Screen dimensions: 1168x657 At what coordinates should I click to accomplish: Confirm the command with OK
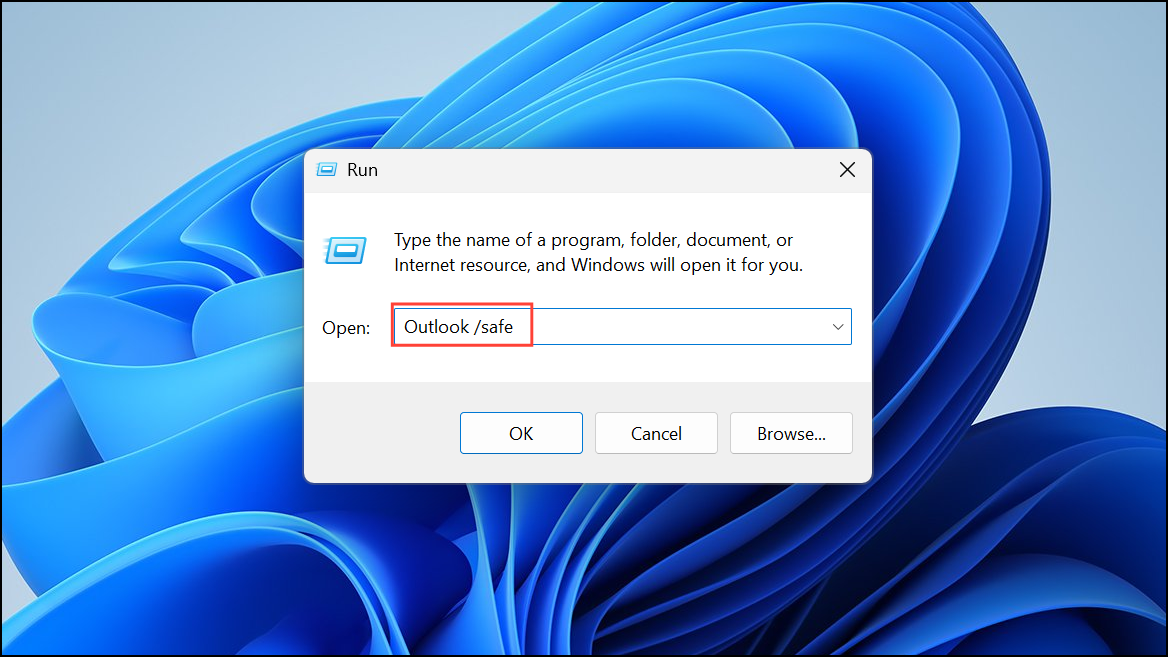[x=521, y=433]
